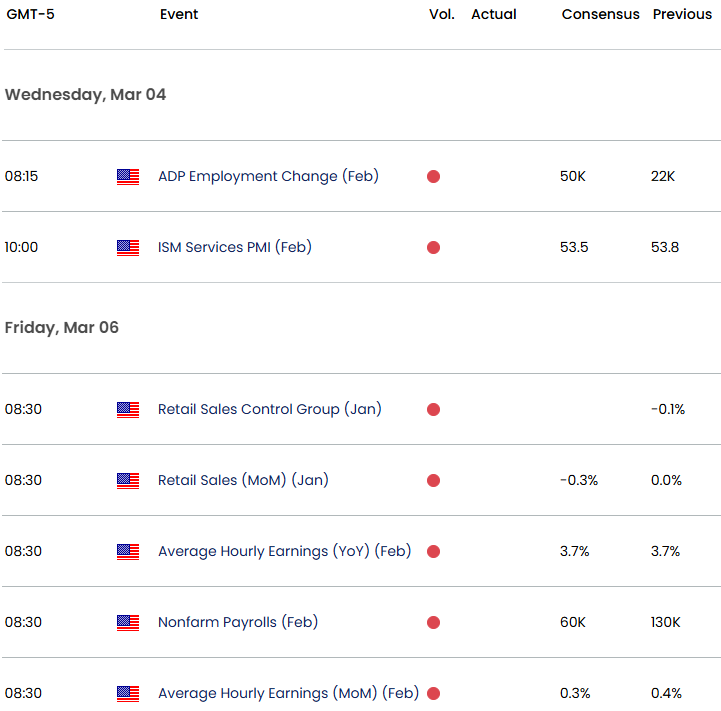Open the GMT-5 timezone header
Image resolution: width=721 pixels, height=711 pixels.
pyautogui.click(x=29, y=15)
